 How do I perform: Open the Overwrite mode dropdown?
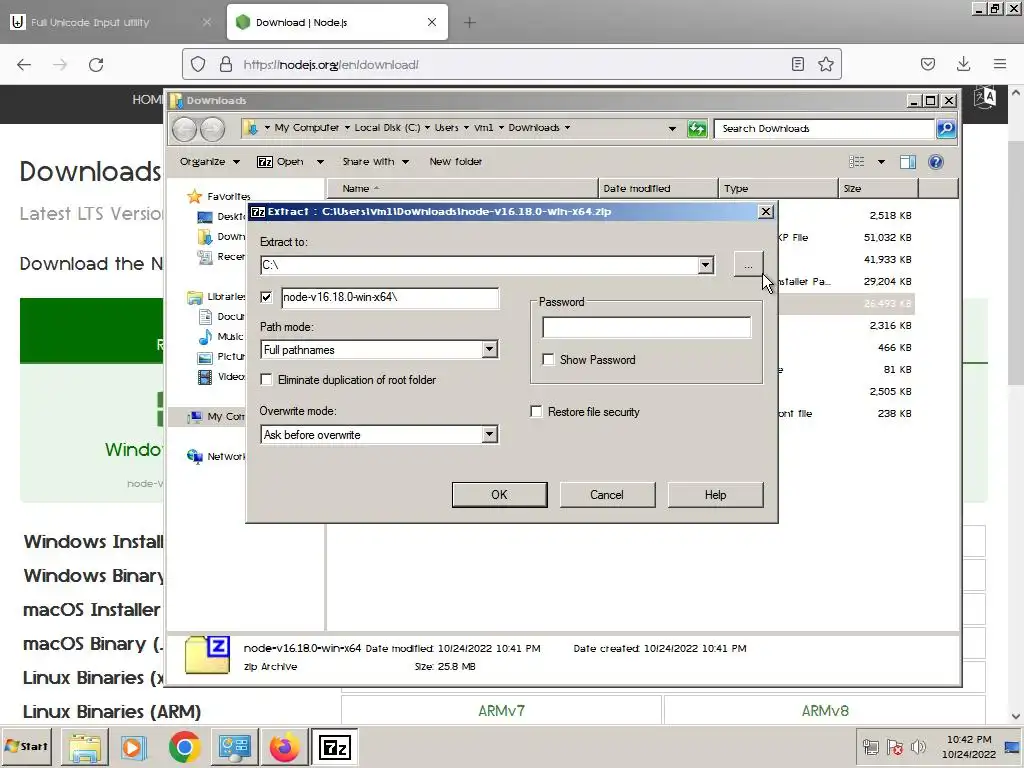(x=489, y=435)
